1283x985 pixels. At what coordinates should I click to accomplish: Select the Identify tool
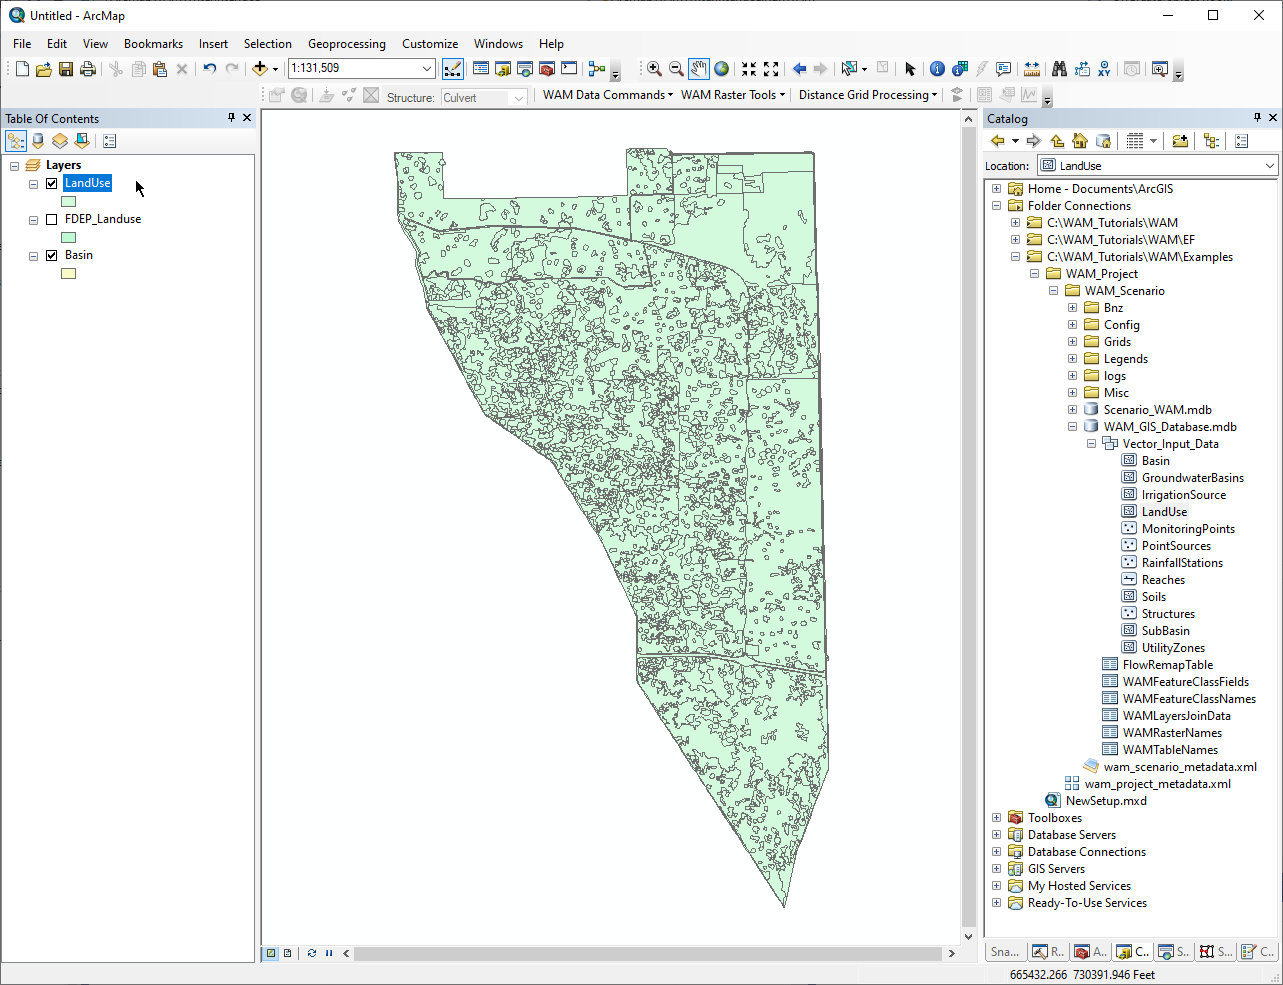(937, 69)
